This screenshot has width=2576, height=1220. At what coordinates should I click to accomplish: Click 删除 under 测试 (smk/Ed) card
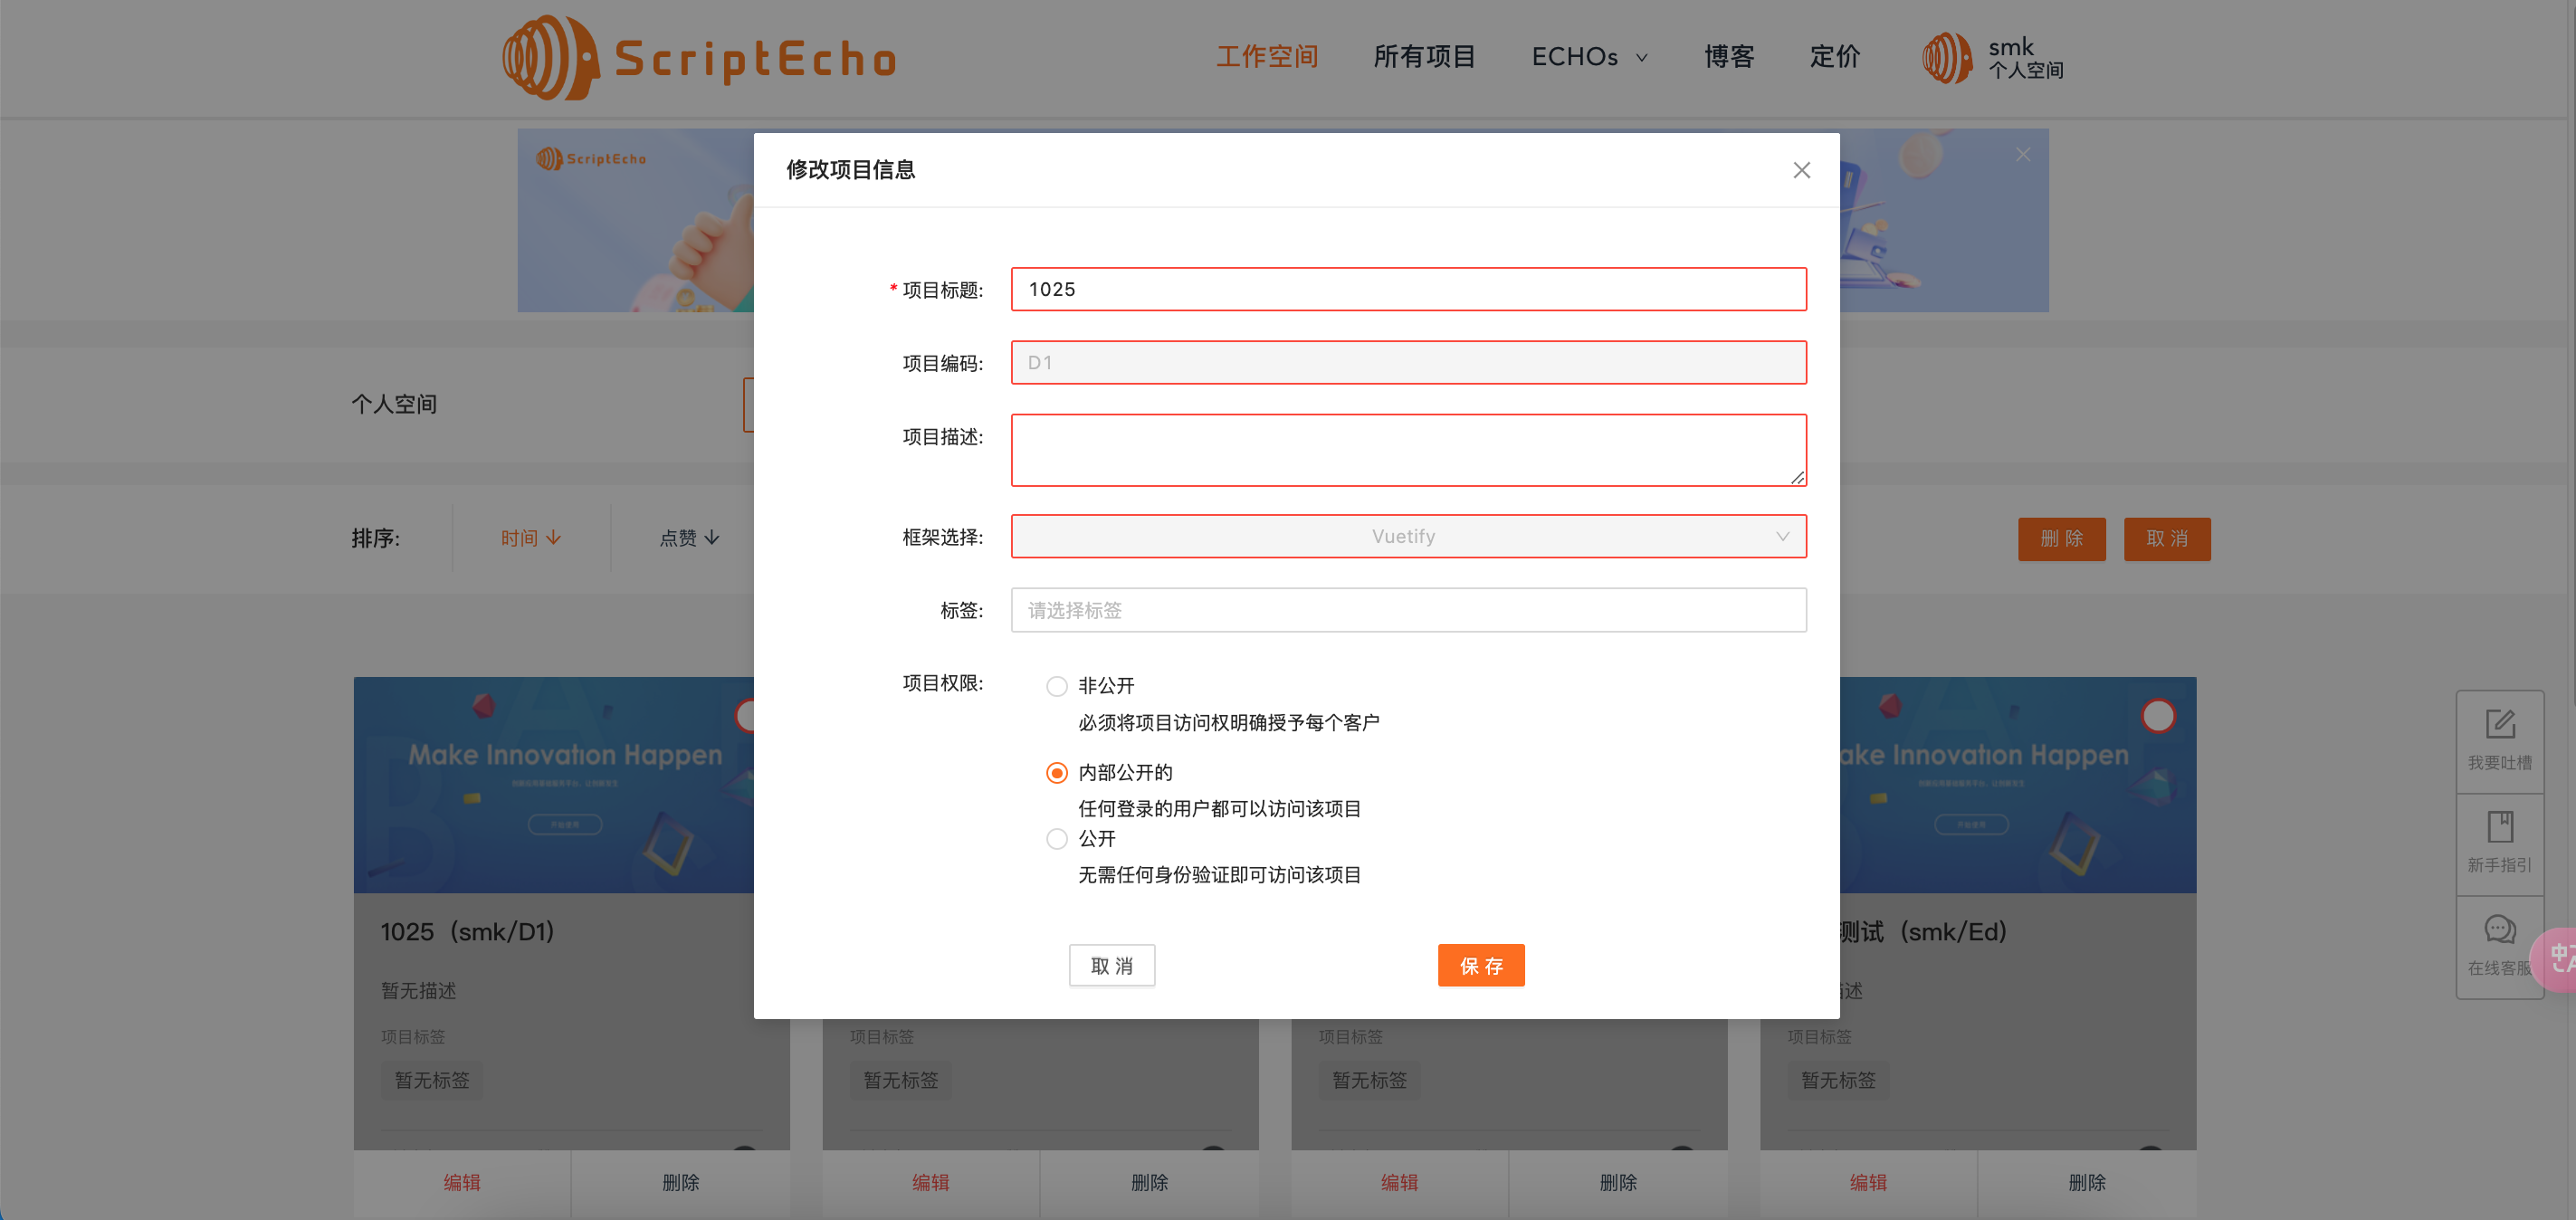pyautogui.click(x=2087, y=1183)
